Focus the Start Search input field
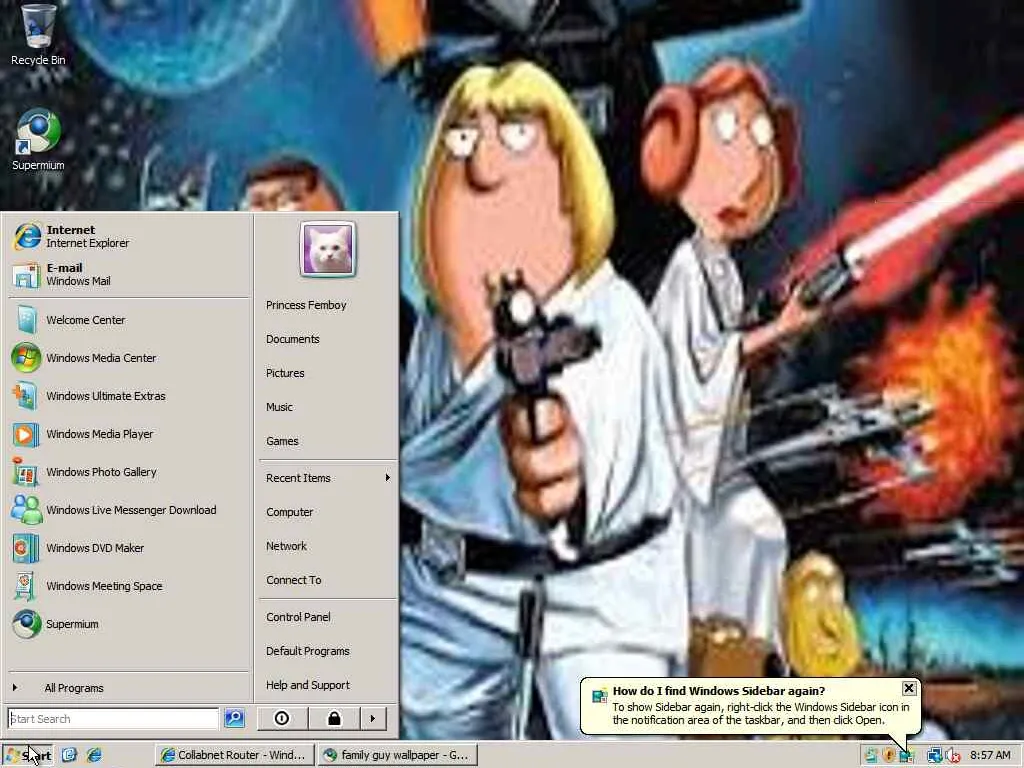This screenshot has height=768, width=1024. point(113,718)
